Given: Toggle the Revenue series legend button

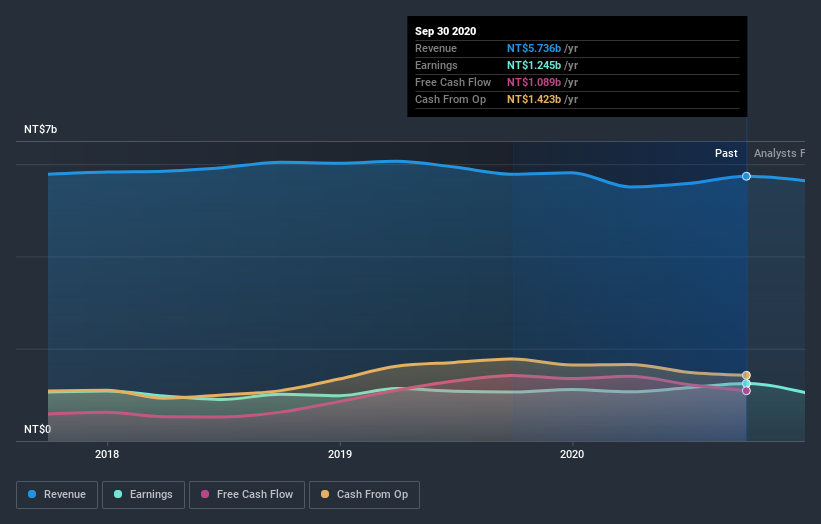Looking at the screenshot, I should point(57,495).
